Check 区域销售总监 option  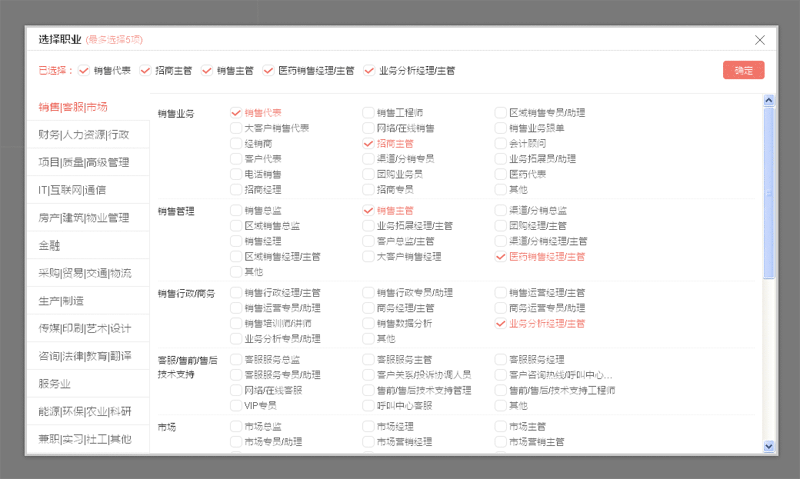point(236,225)
